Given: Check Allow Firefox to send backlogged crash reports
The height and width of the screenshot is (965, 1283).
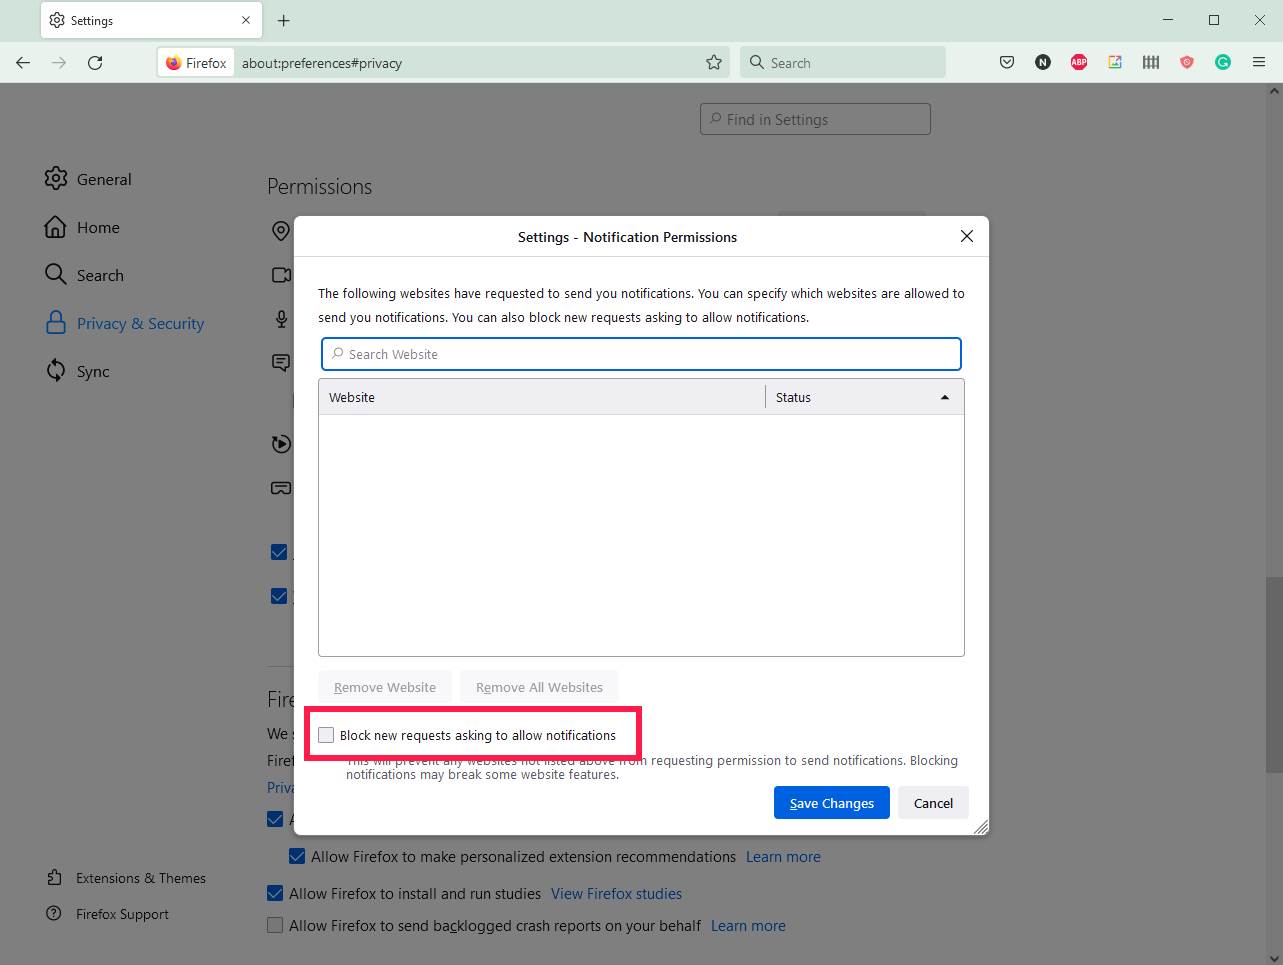Looking at the screenshot, I should (275, 925).
